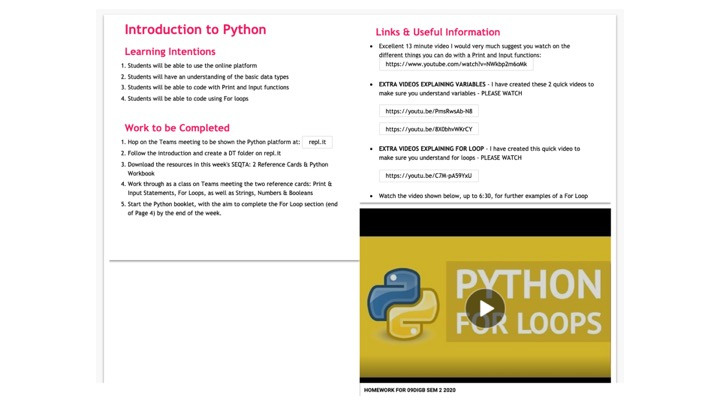Select the 'Learning Intentions' heading

(170, 52)
